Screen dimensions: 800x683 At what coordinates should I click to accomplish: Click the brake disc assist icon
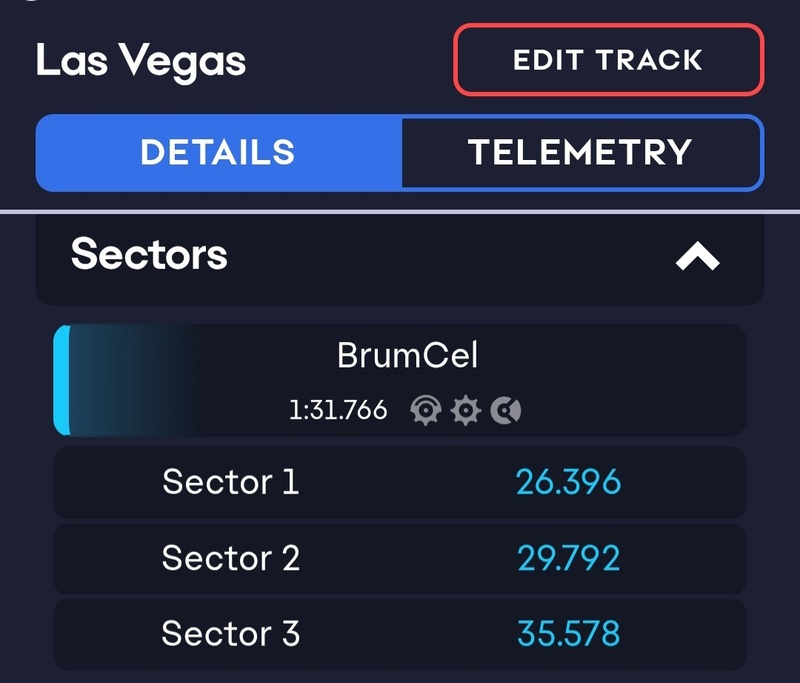pyautogui.click(x=506, y=410)
